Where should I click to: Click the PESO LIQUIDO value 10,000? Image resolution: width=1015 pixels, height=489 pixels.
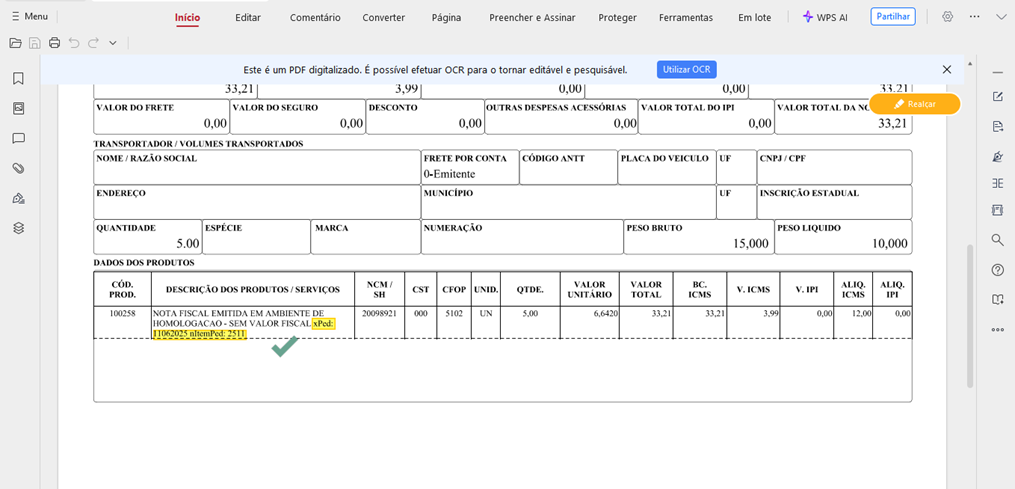point(889,244)
